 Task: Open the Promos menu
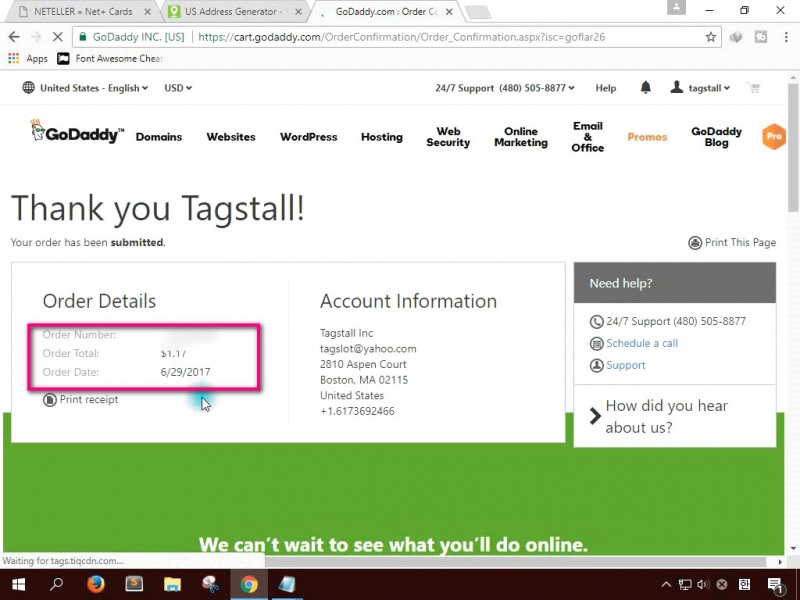click(647, 137)
